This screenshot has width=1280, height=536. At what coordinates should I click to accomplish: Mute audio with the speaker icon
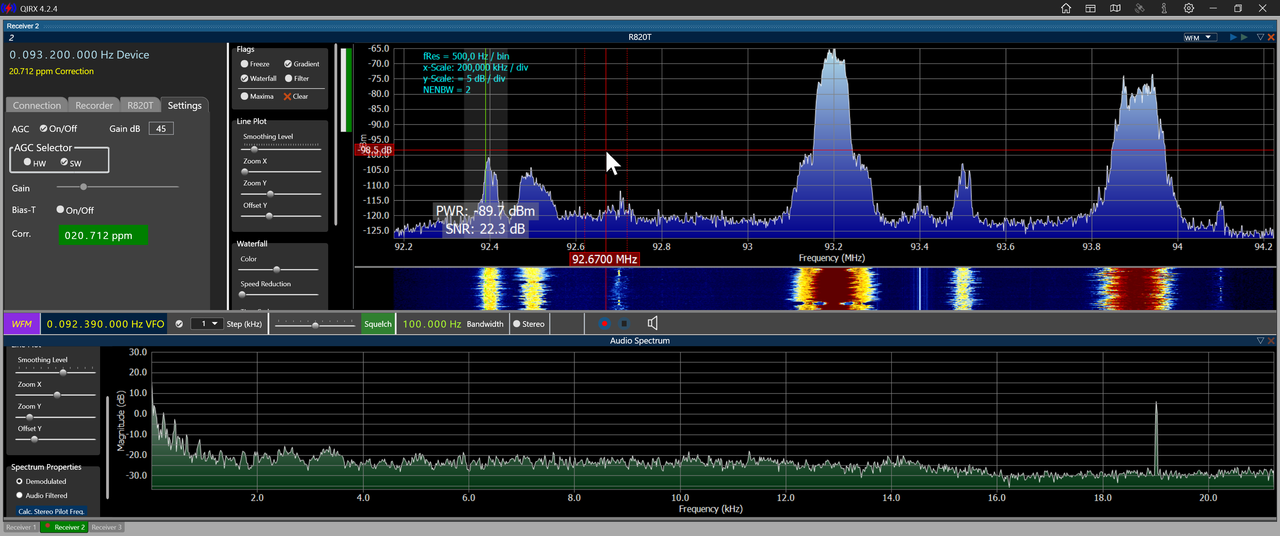pyautogui.click(x=652, y=323)
